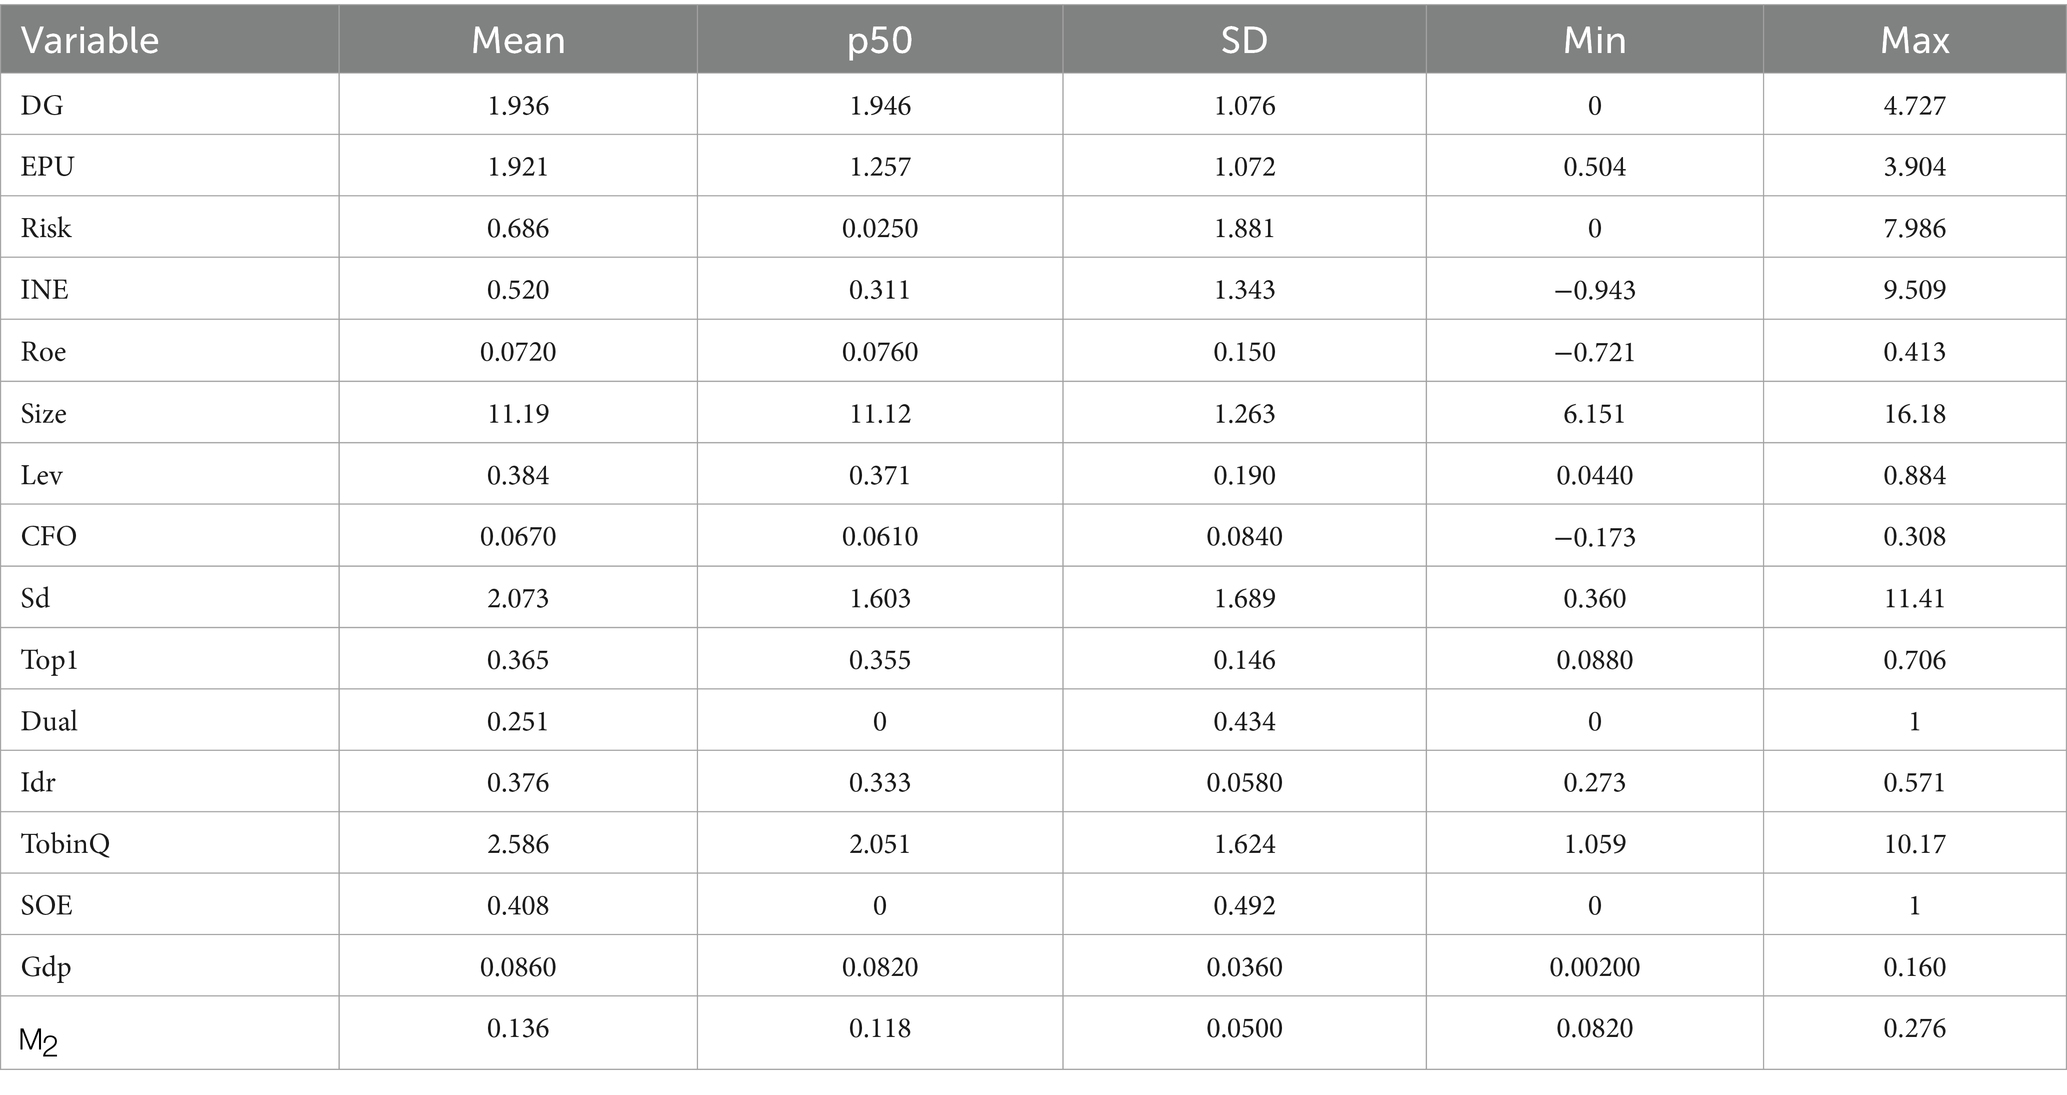
Task: Click the Min column header
Action: 1594,40
